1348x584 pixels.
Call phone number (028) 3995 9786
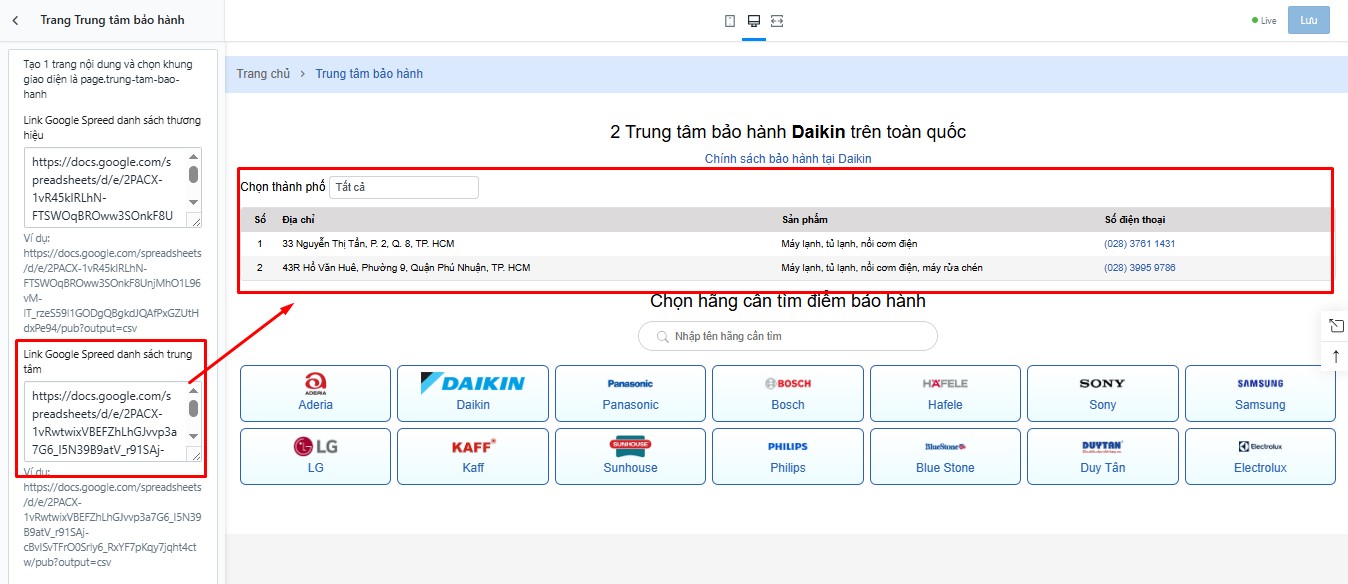tap(1139, 268)
